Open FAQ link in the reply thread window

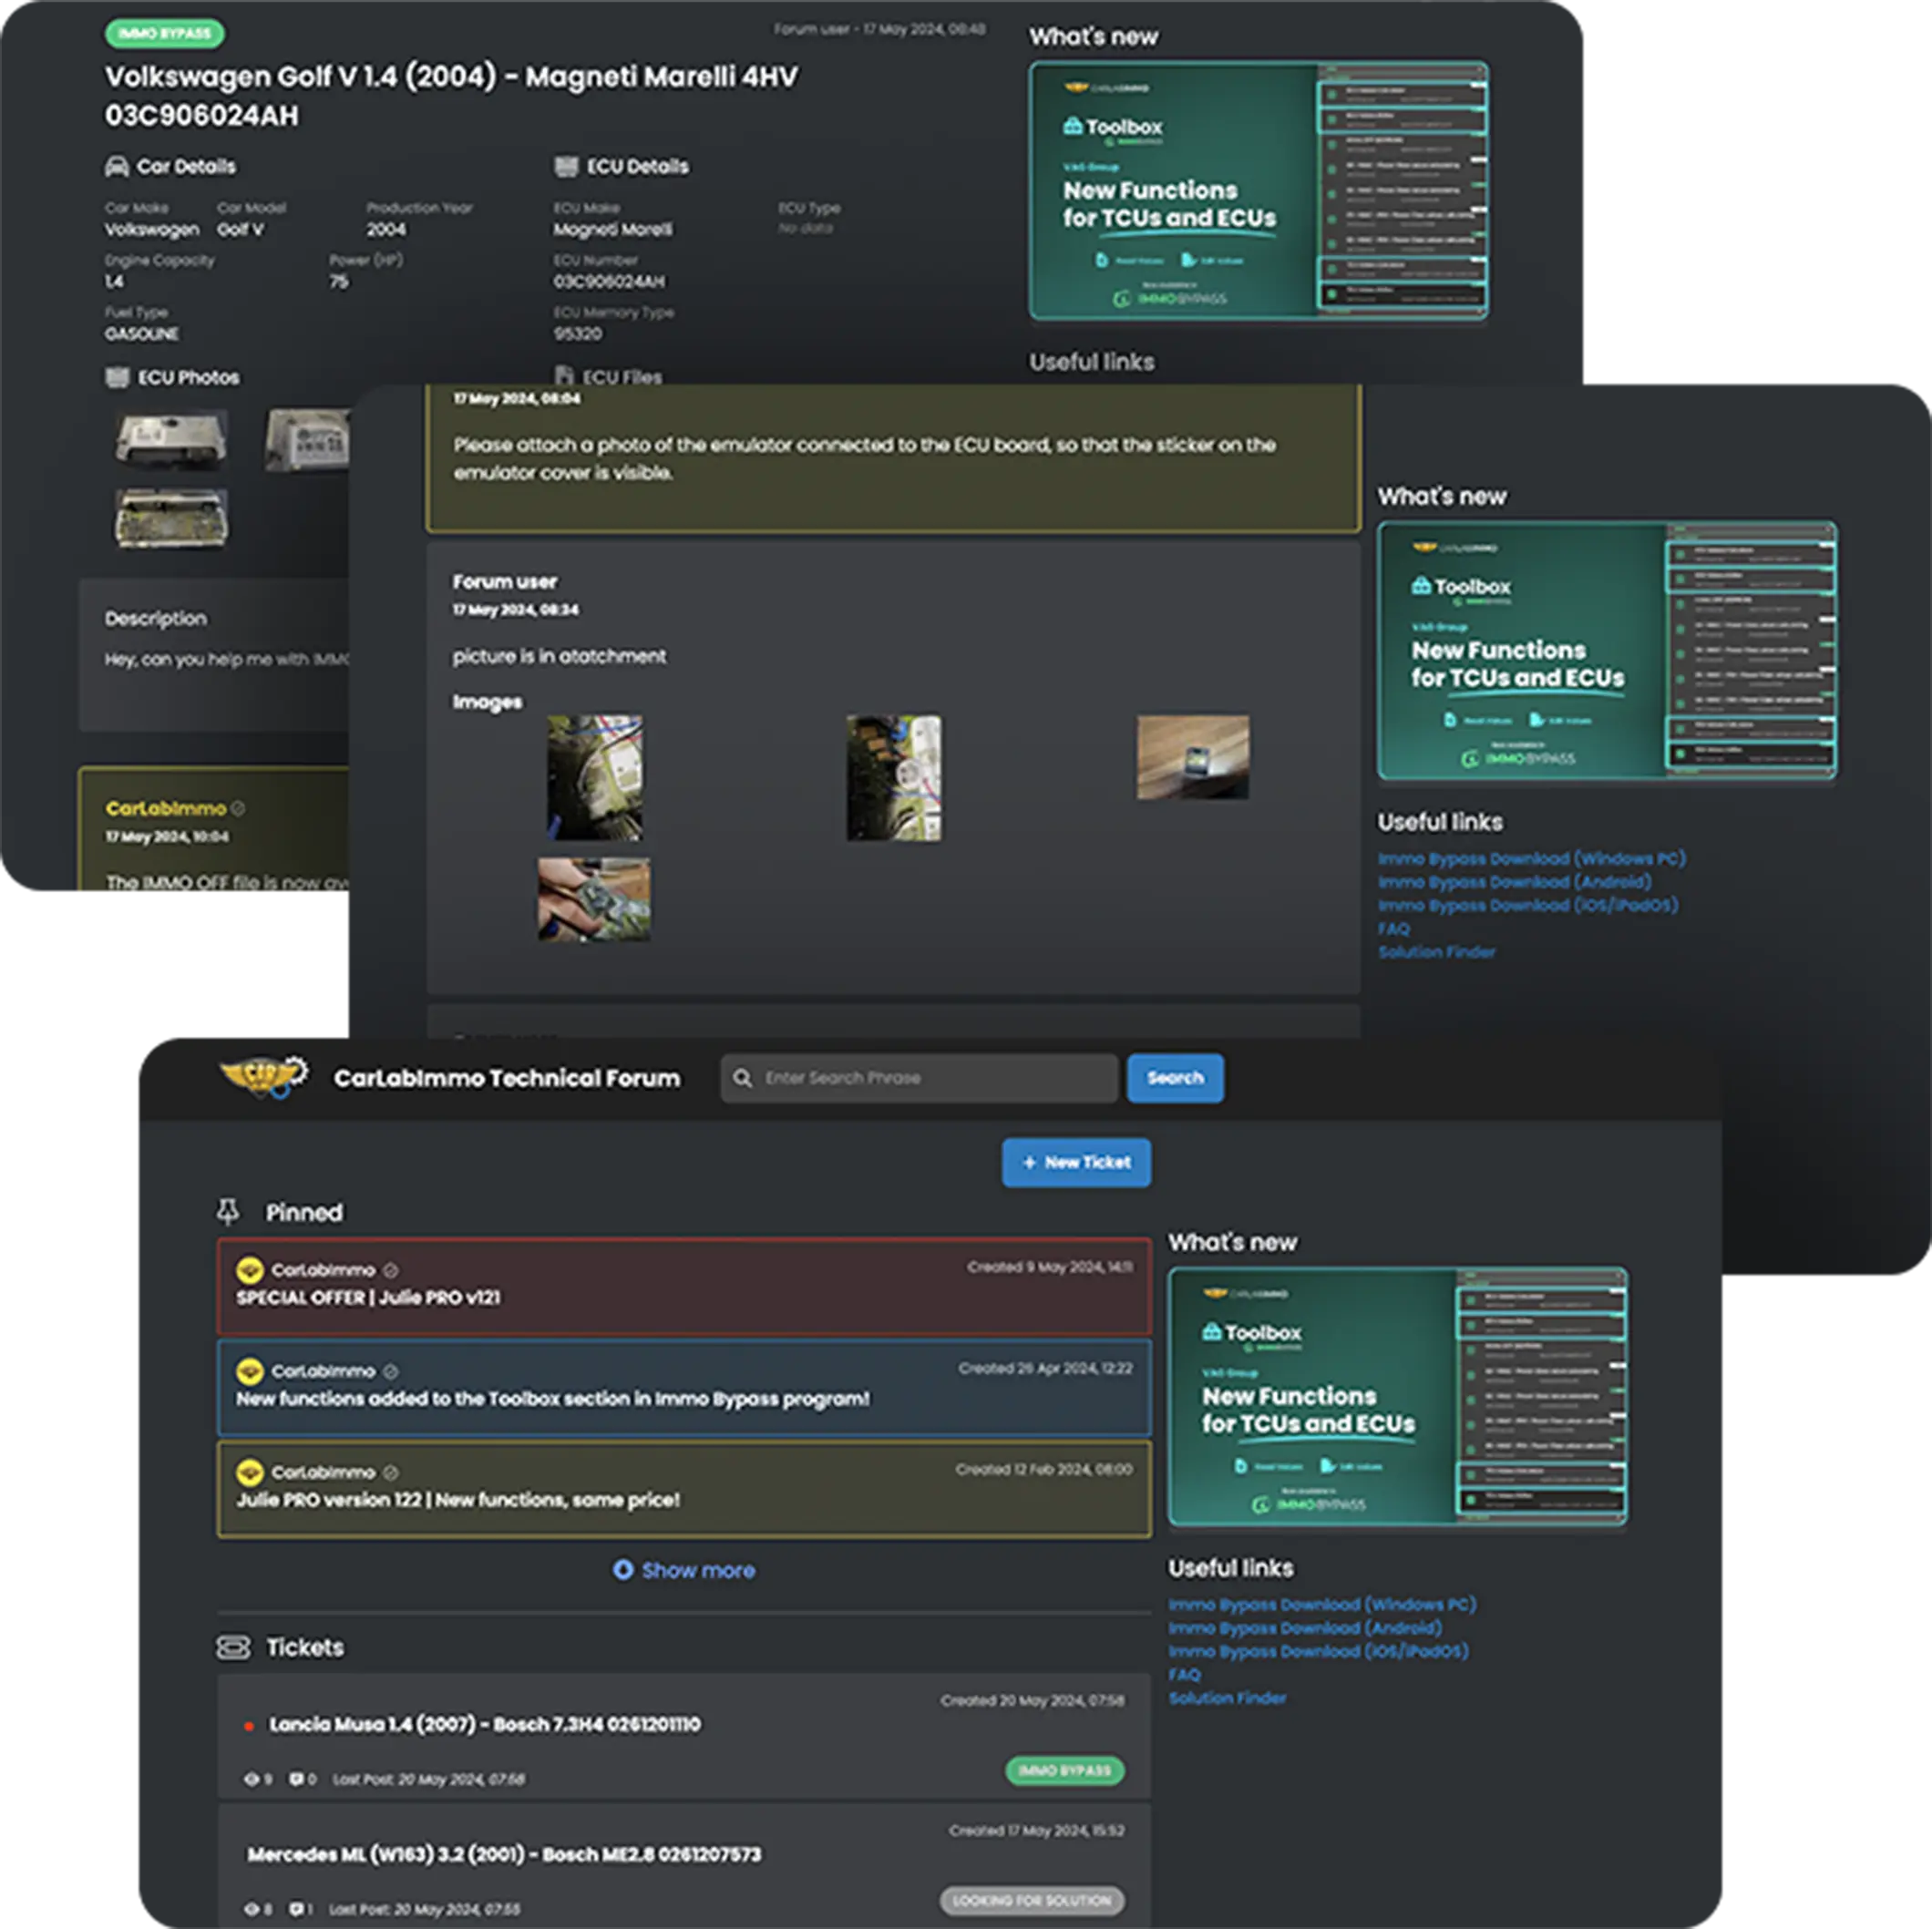point(1393,928)
